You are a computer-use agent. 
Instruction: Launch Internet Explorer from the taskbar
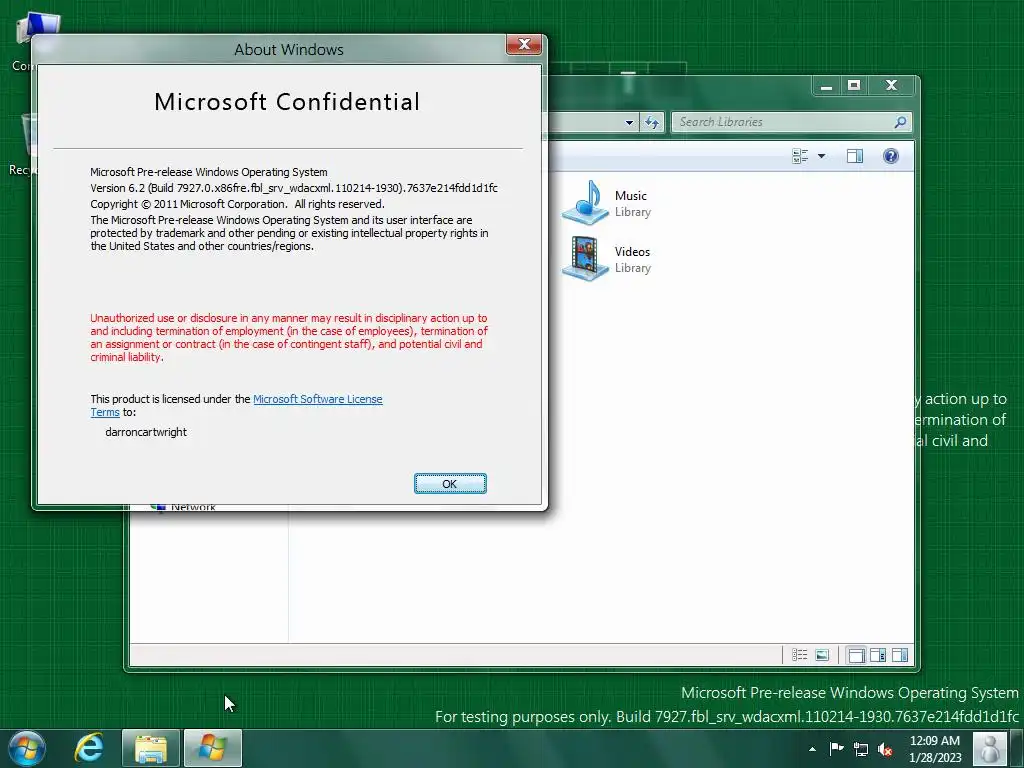point(89,748)
